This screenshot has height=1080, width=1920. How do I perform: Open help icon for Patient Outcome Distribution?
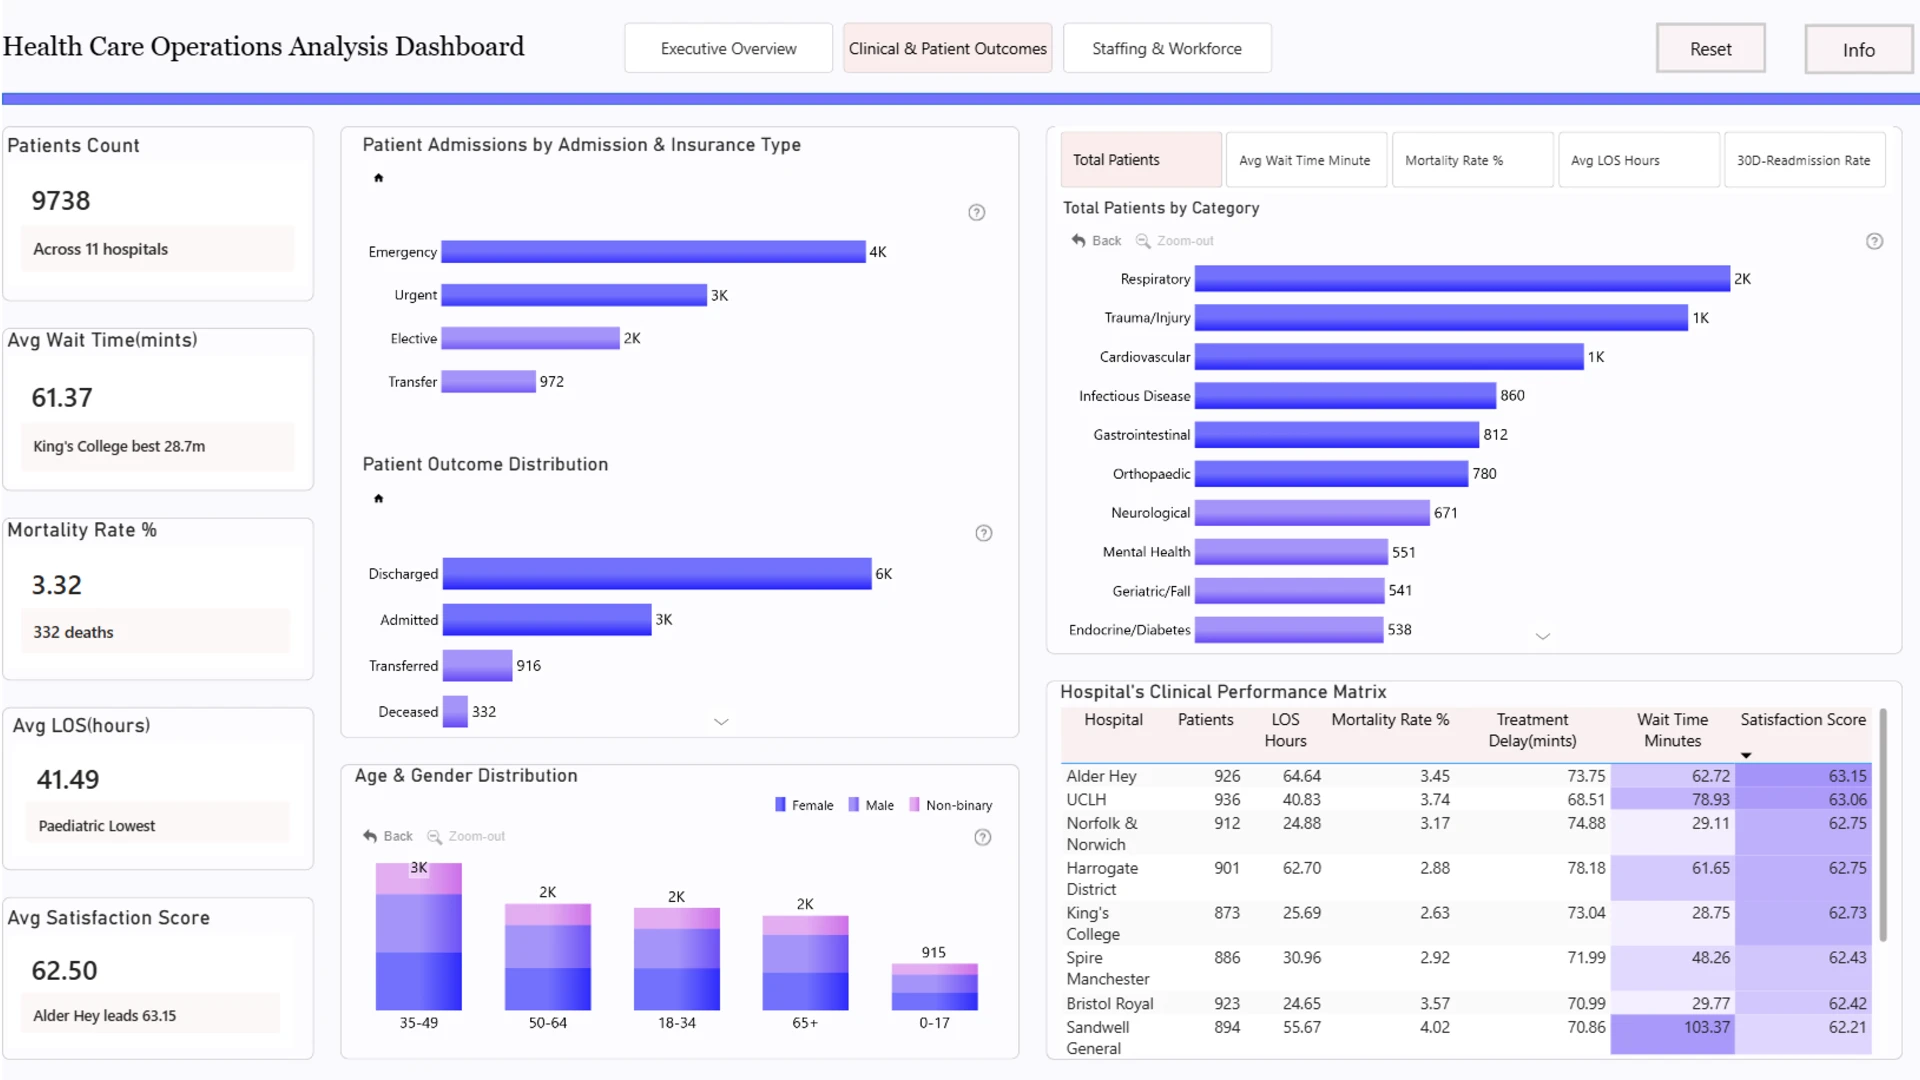(984, 533)
